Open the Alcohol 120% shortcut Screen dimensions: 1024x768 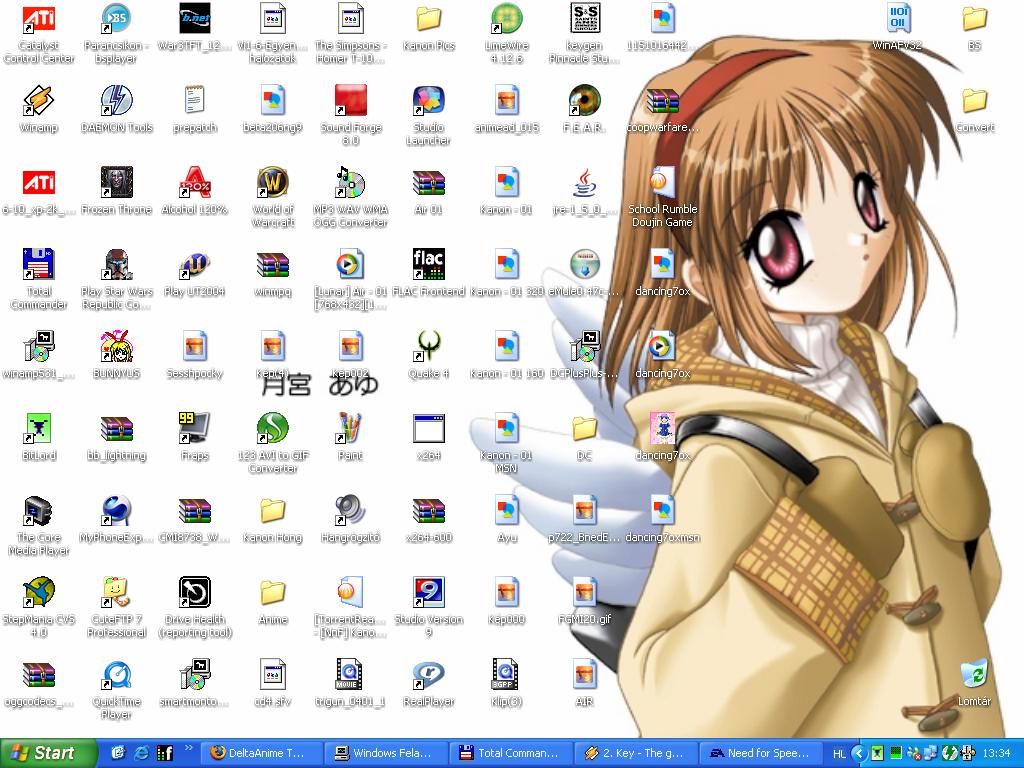point(195,183)
